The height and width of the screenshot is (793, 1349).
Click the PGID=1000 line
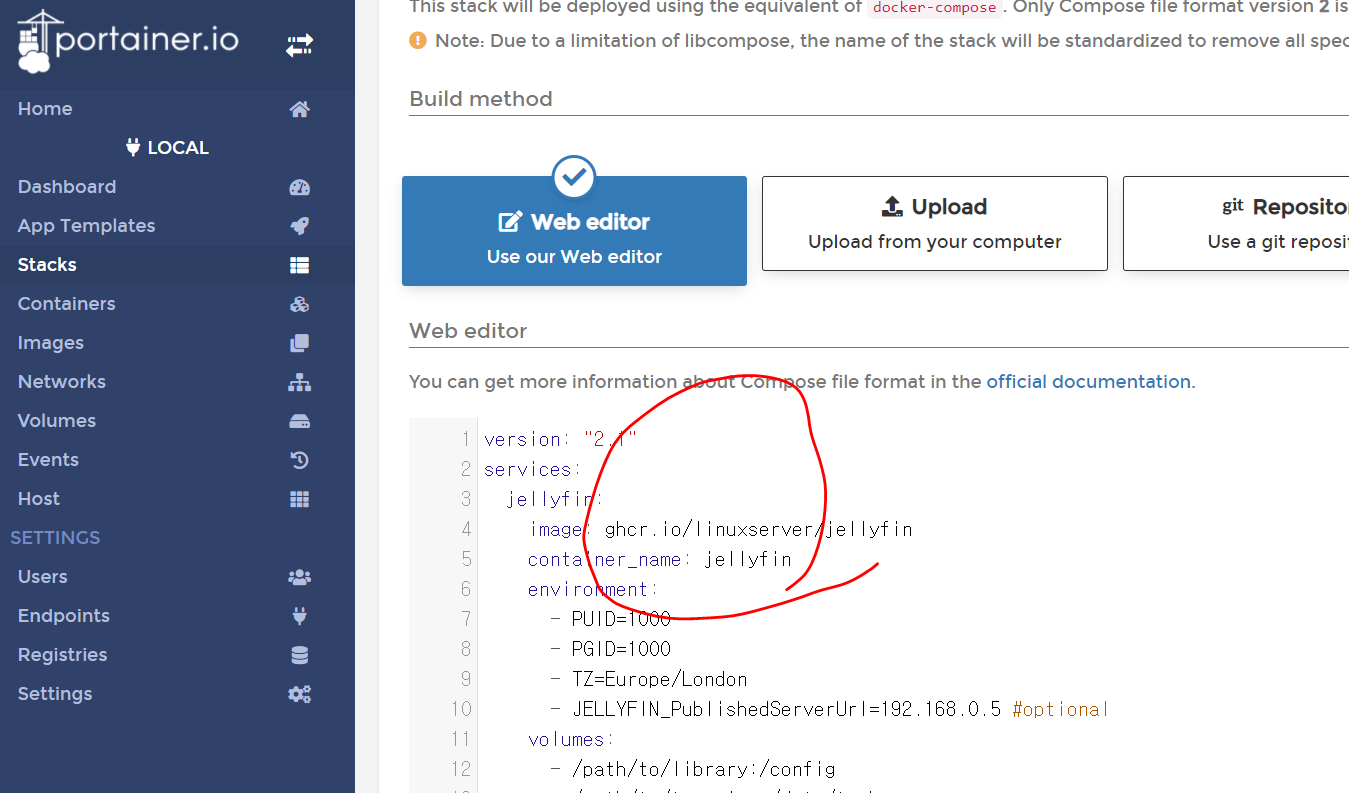point(611,649)
